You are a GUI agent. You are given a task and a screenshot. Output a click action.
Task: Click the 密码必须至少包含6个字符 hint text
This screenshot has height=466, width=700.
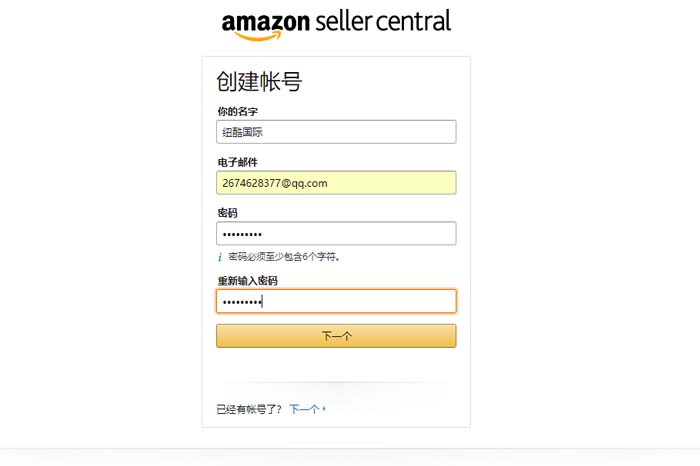point(285,257)
